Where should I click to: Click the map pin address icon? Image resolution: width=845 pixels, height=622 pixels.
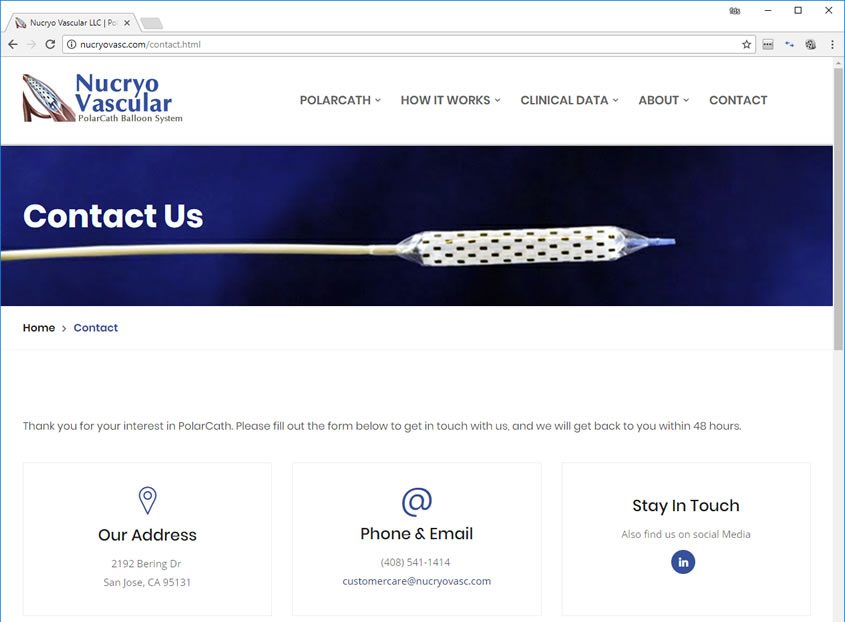coord(147,500)
